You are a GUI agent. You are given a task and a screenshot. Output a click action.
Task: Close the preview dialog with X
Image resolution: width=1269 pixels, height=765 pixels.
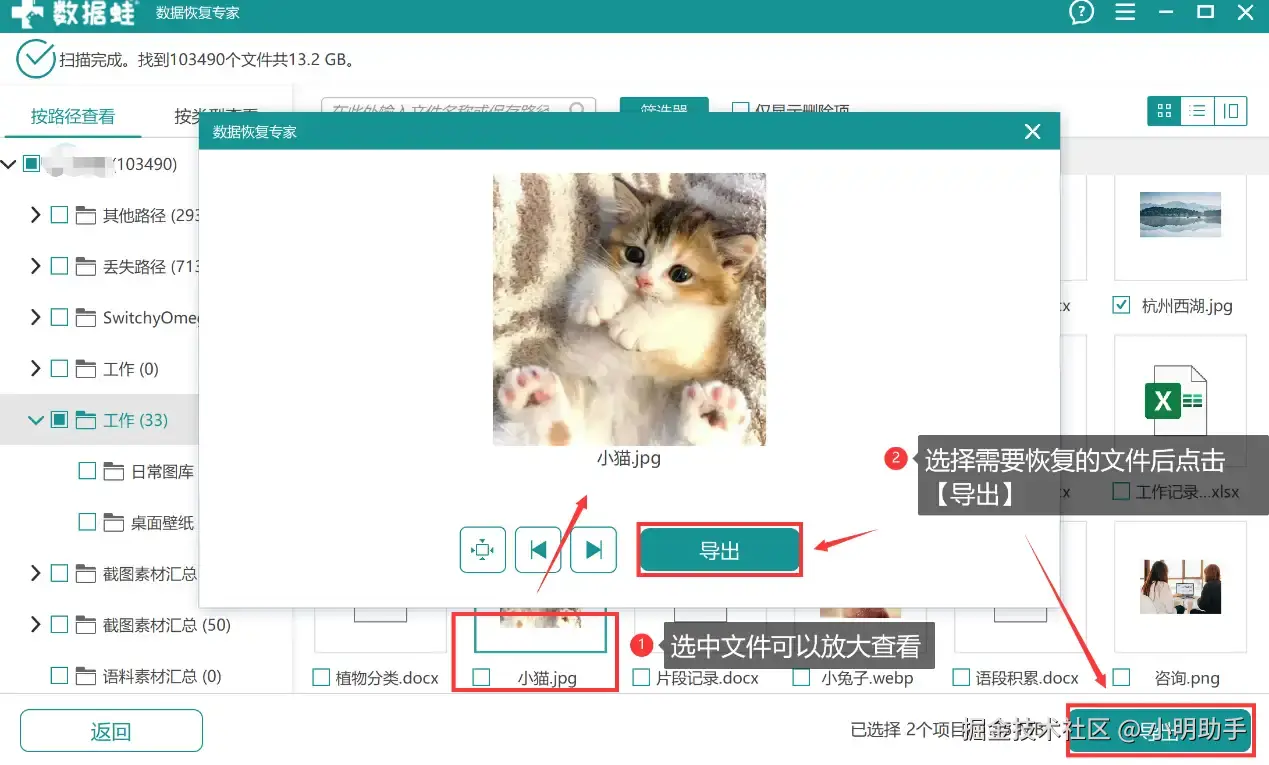tap(1033, 131)
